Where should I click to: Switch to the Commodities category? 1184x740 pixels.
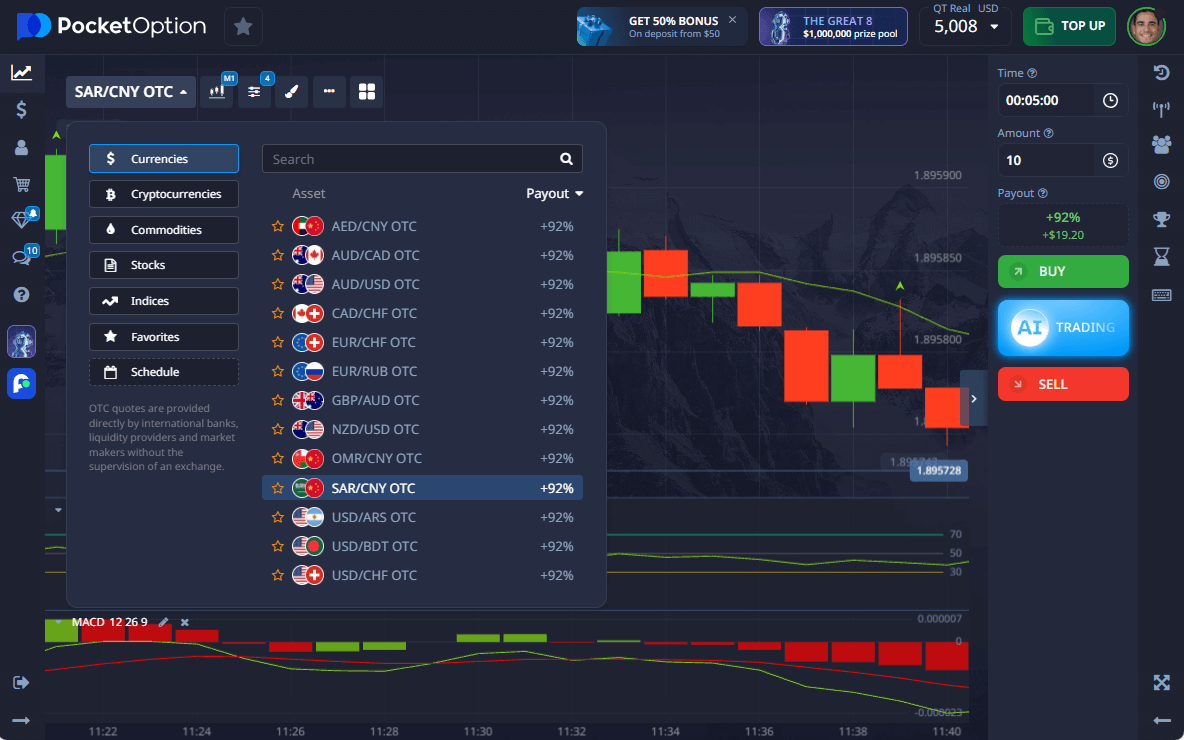[164, 230]
